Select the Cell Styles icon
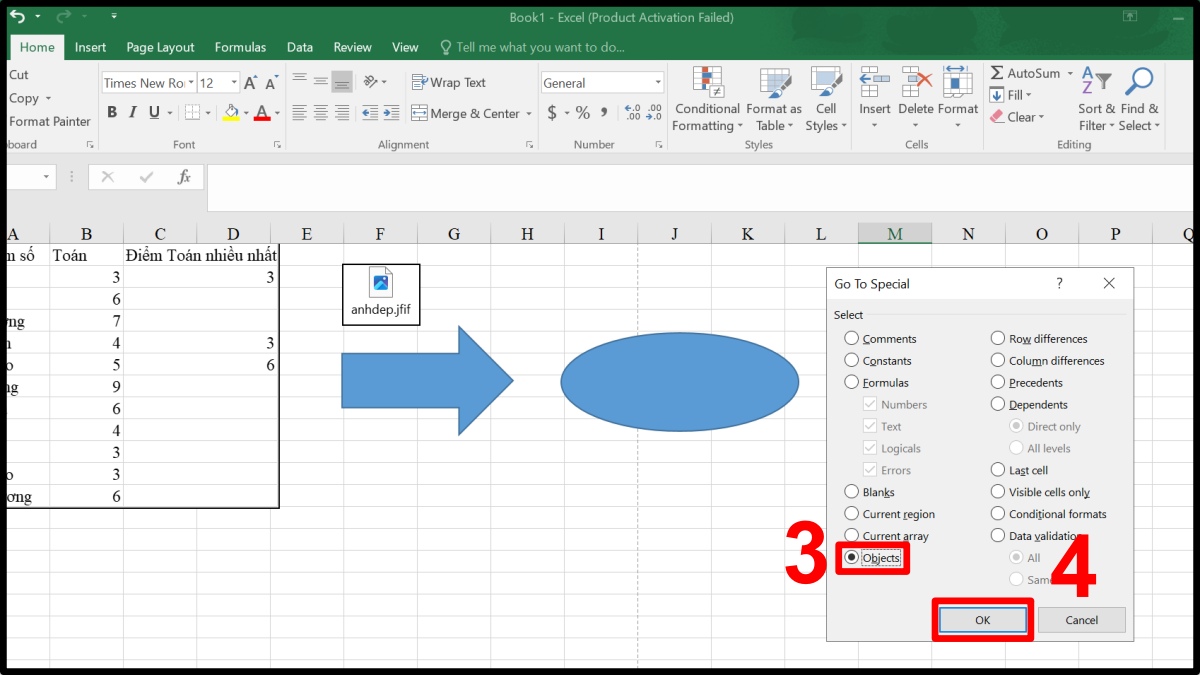The image size is (1200, 675). (x=826, y=100)
